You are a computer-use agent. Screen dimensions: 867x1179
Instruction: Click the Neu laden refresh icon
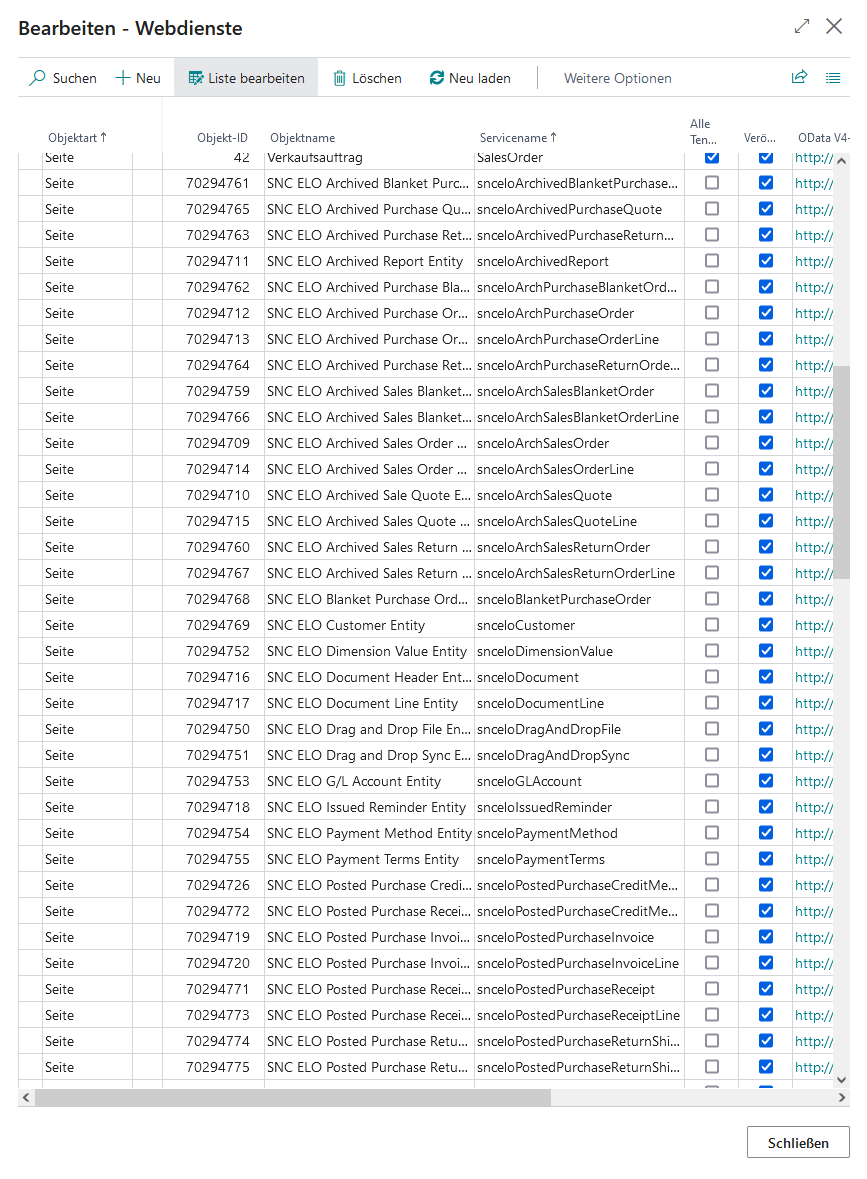(x=437, y=78)
